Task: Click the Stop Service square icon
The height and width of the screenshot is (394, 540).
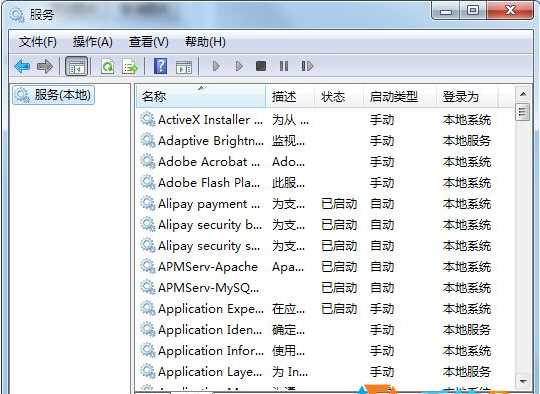Action: pyautogui.click(x=261, y=66)
